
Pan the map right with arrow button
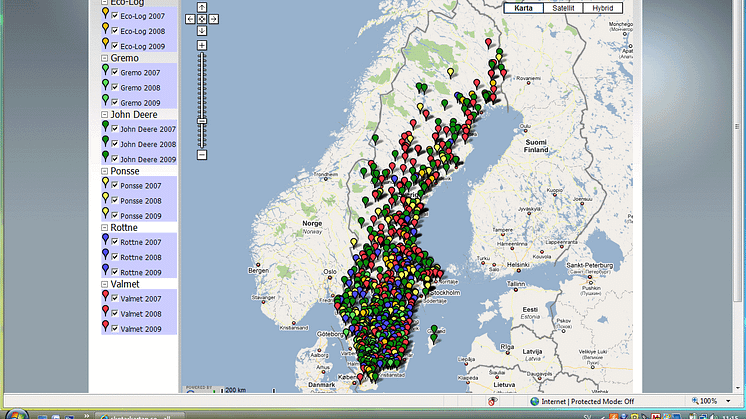(215, 18)
